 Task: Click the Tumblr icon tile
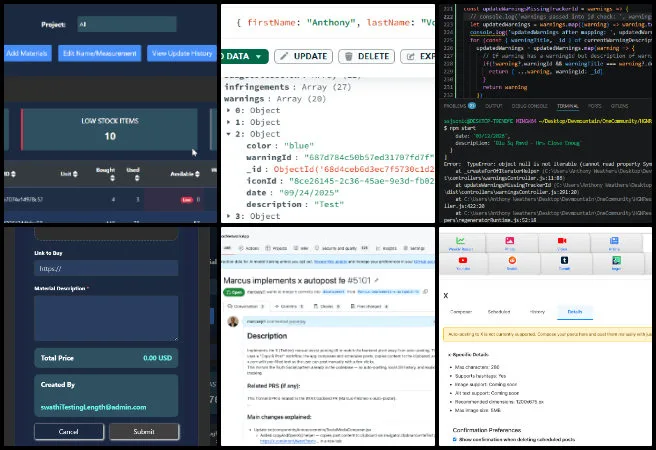pyautogui.click(x=564, y=260)
